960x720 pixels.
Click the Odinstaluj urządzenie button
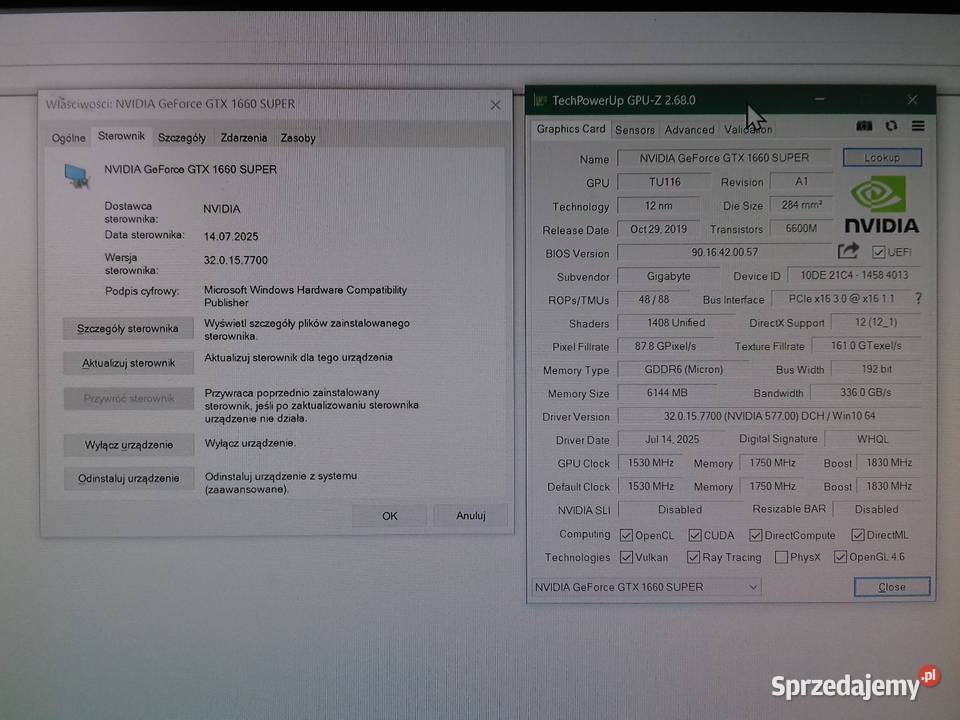[128, 479]
